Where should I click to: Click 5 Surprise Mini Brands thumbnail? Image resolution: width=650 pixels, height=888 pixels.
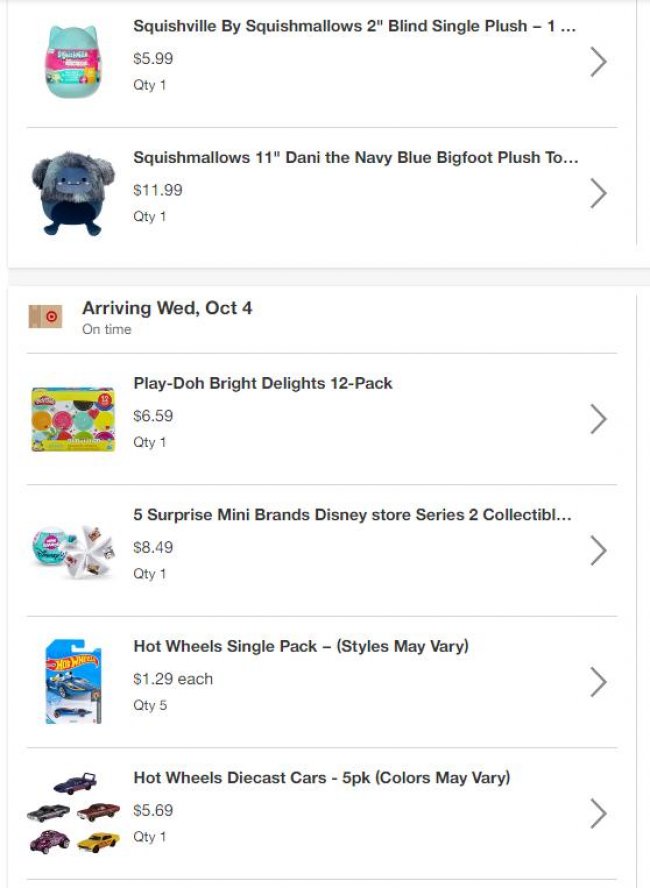[72, 550]
